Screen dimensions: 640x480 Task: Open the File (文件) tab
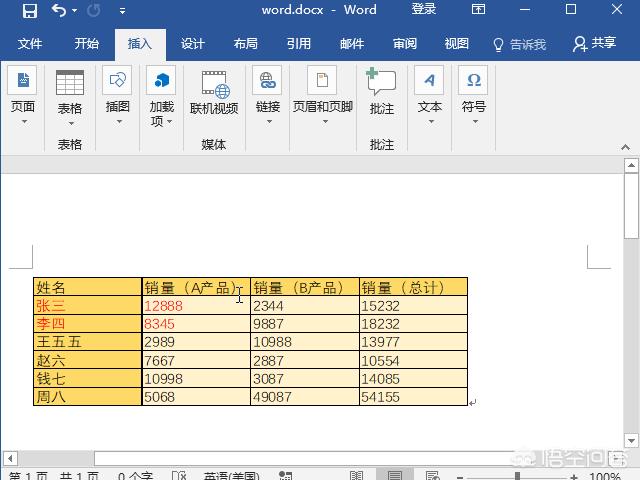(x=30, y=44)
